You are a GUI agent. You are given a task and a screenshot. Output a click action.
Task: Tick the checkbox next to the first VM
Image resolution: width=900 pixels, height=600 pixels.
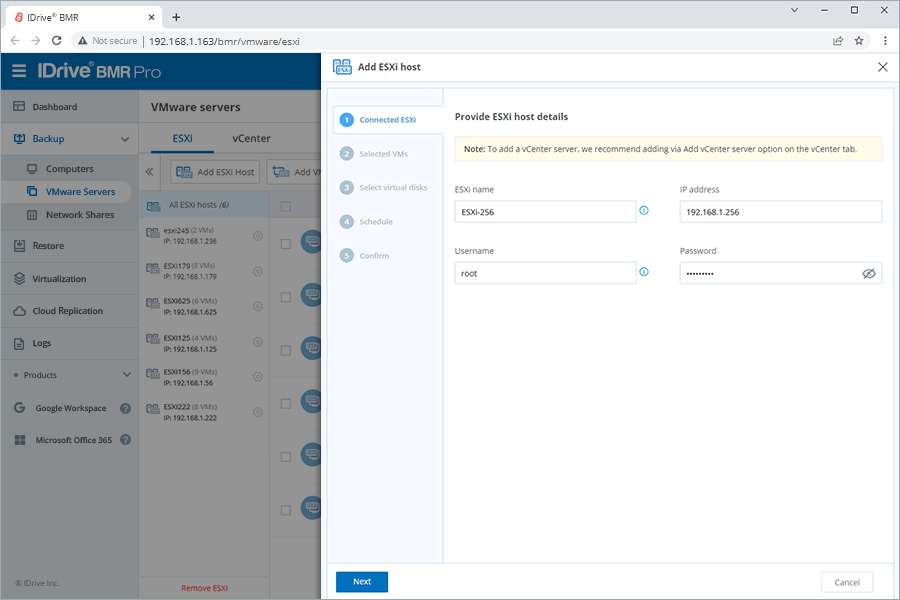coord(287,241)
